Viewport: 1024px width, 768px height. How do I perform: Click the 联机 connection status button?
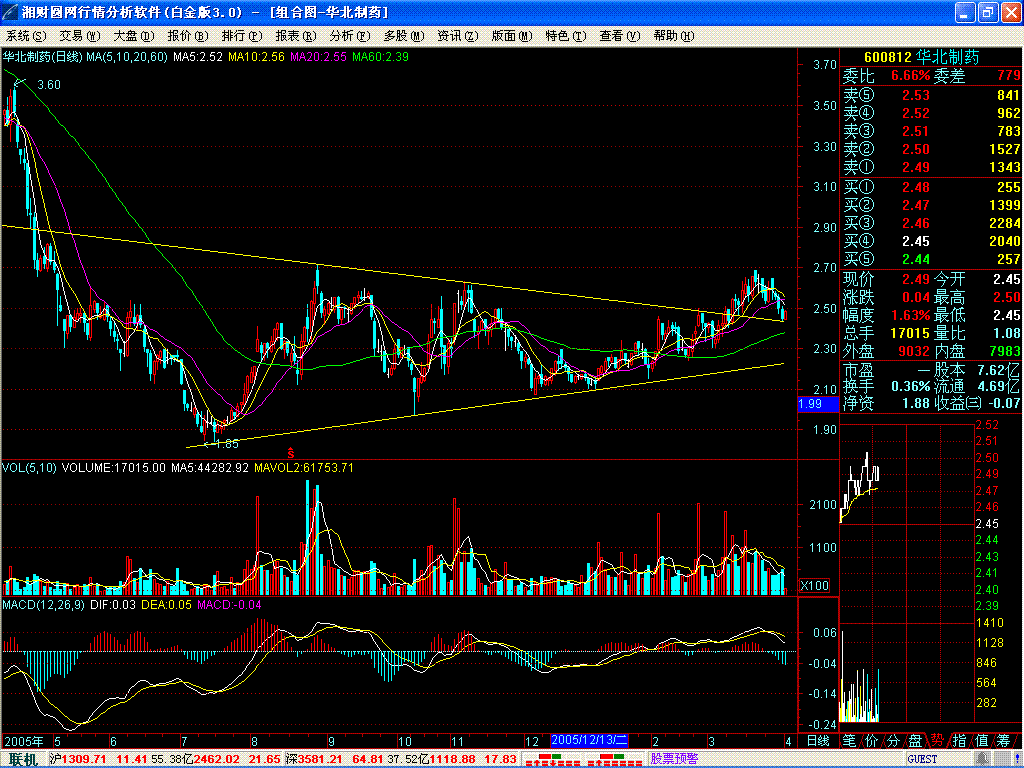(23, 759)
